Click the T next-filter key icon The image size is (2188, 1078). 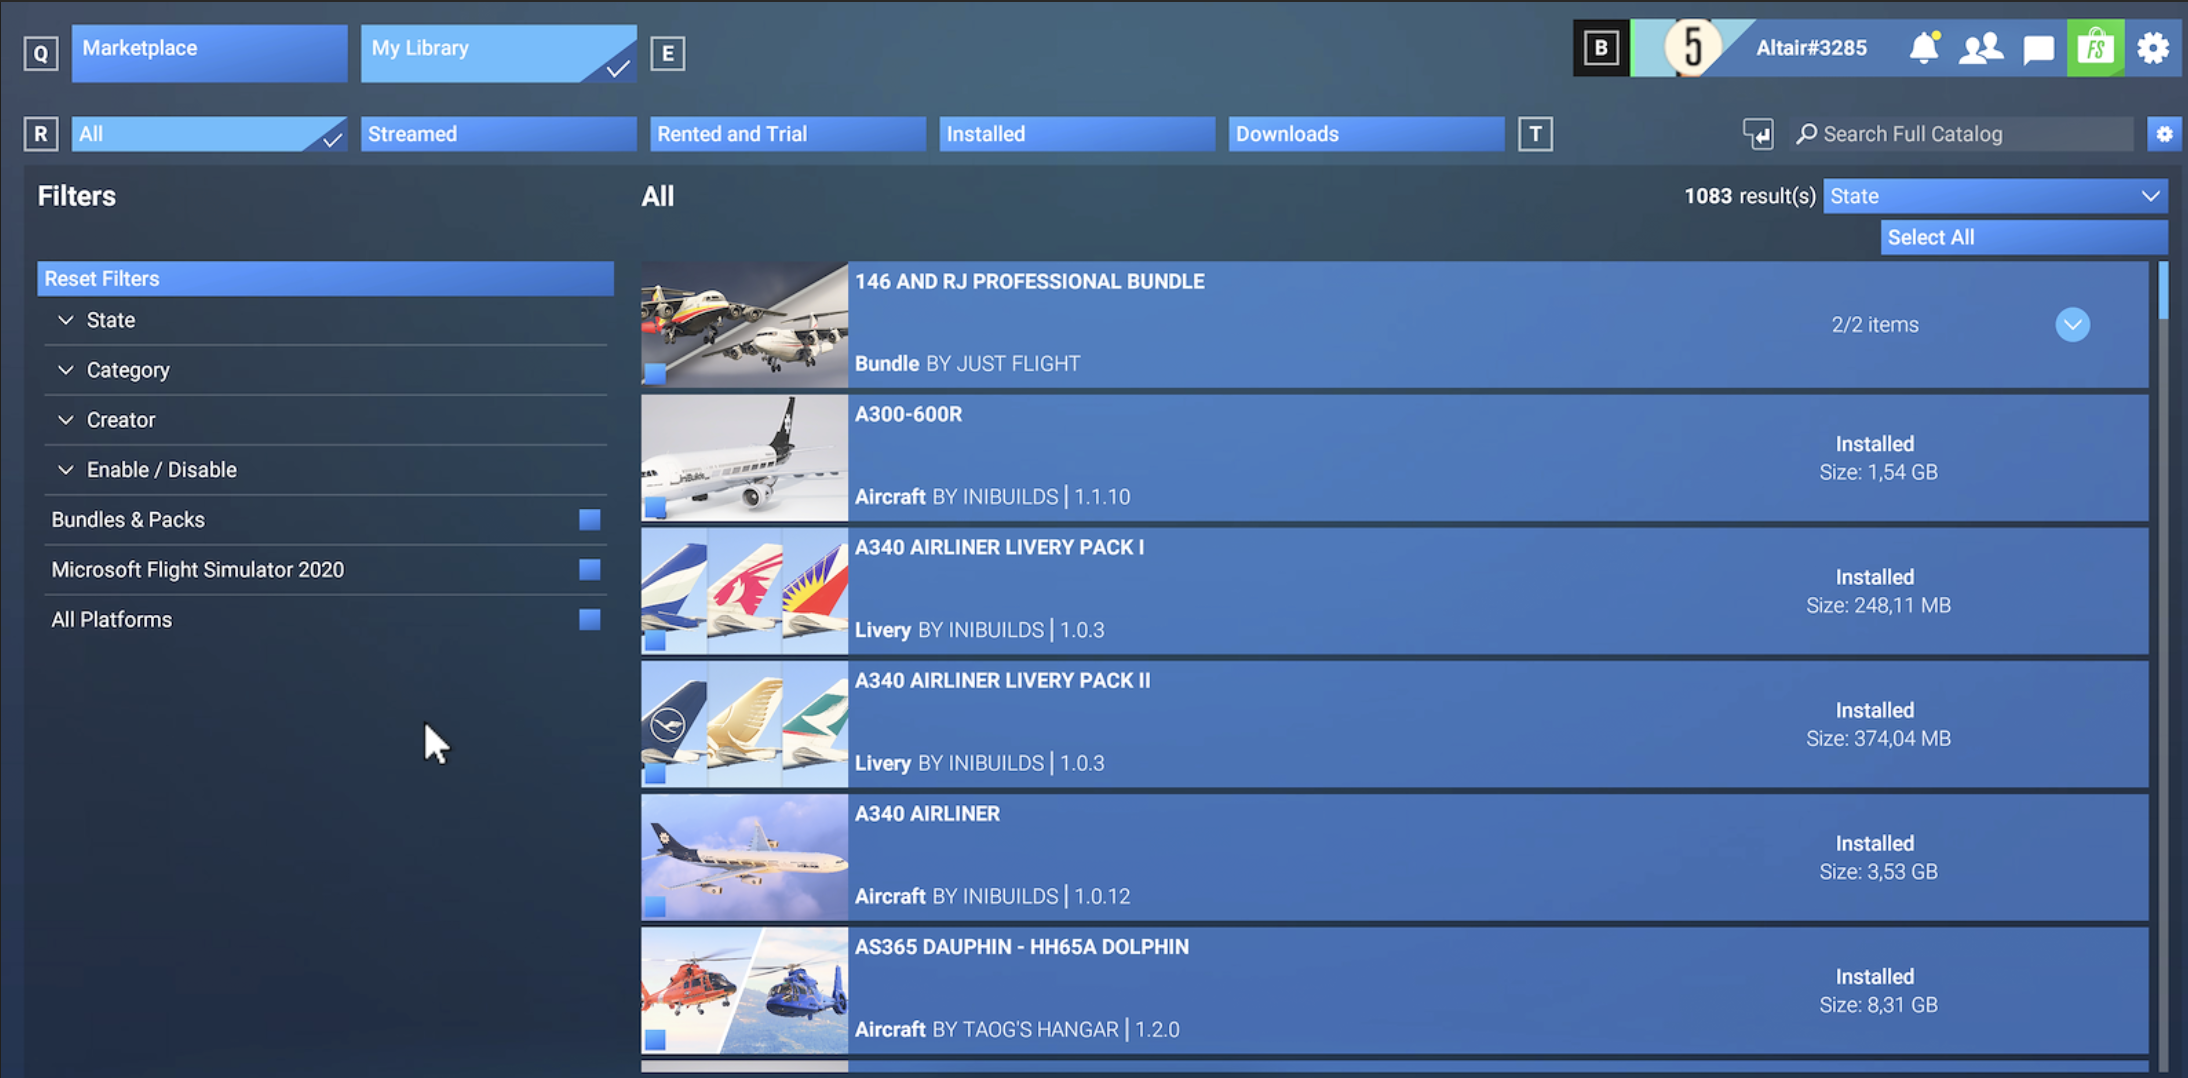point(1535,134)
